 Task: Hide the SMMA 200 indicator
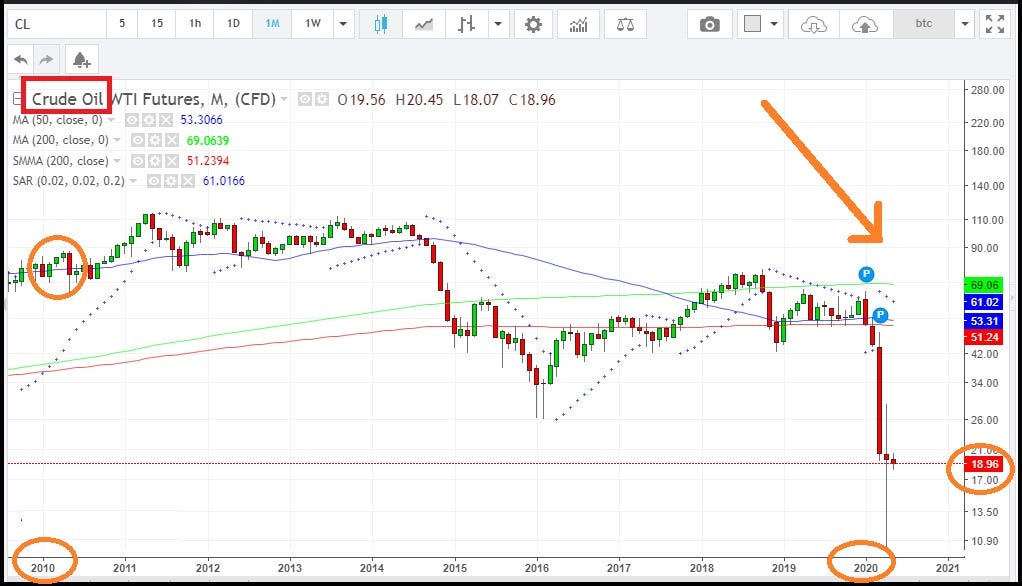(x=137, y=160)
